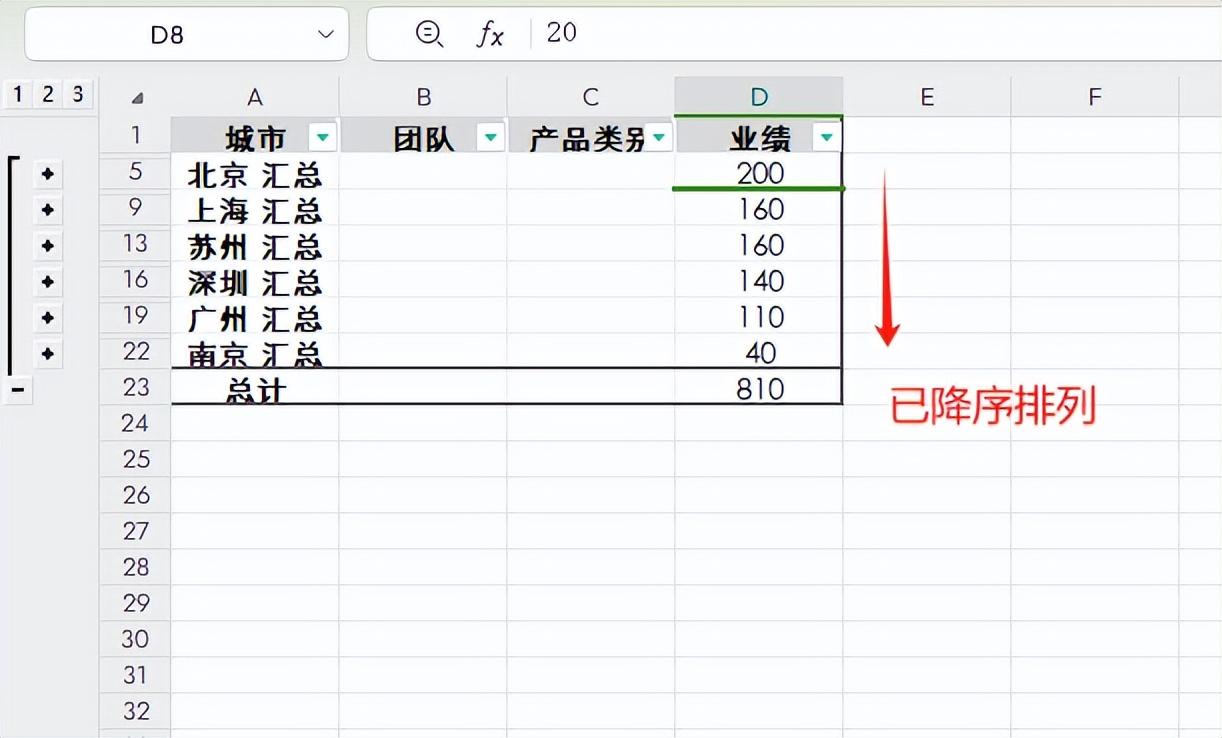Select row 22 header
Viewport: 1222px width, 738px height.
(x=136, y=352)
